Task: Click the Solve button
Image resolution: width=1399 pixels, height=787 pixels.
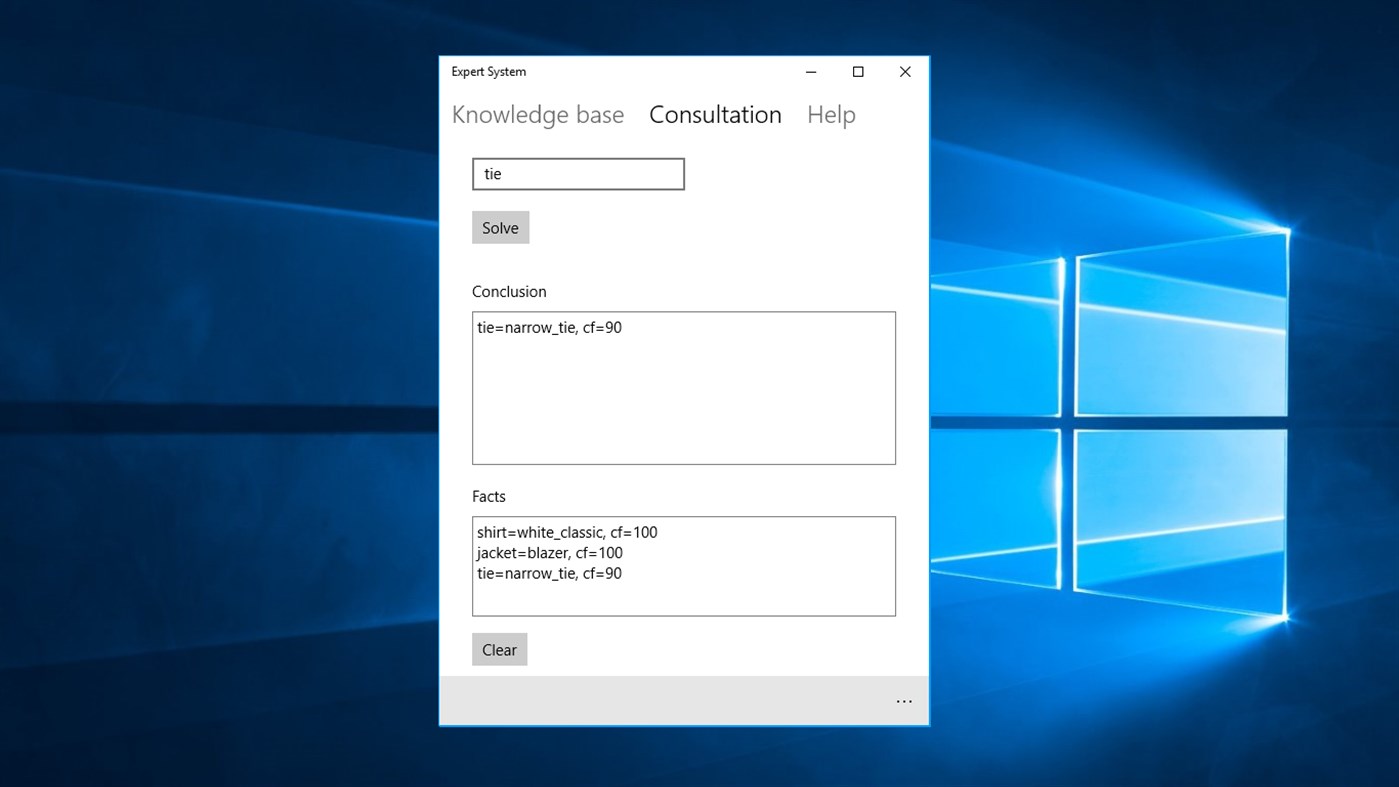Action: 500,227
